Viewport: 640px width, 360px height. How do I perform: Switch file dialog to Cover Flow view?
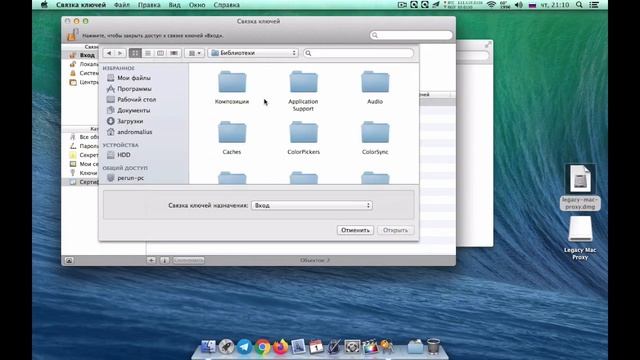click(173, 53)
